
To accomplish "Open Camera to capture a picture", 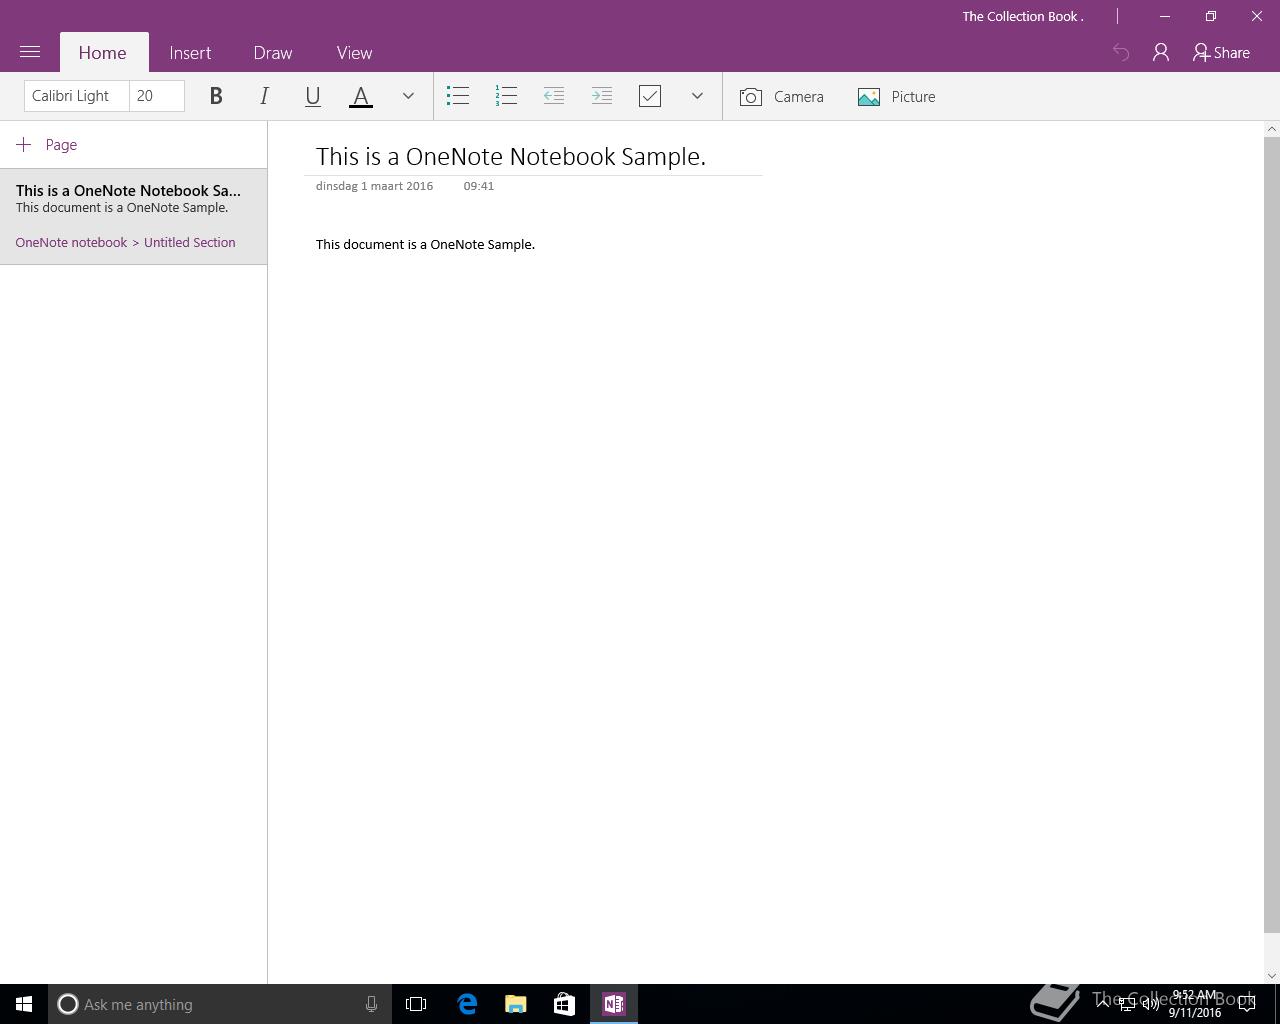I will (782, 97).
